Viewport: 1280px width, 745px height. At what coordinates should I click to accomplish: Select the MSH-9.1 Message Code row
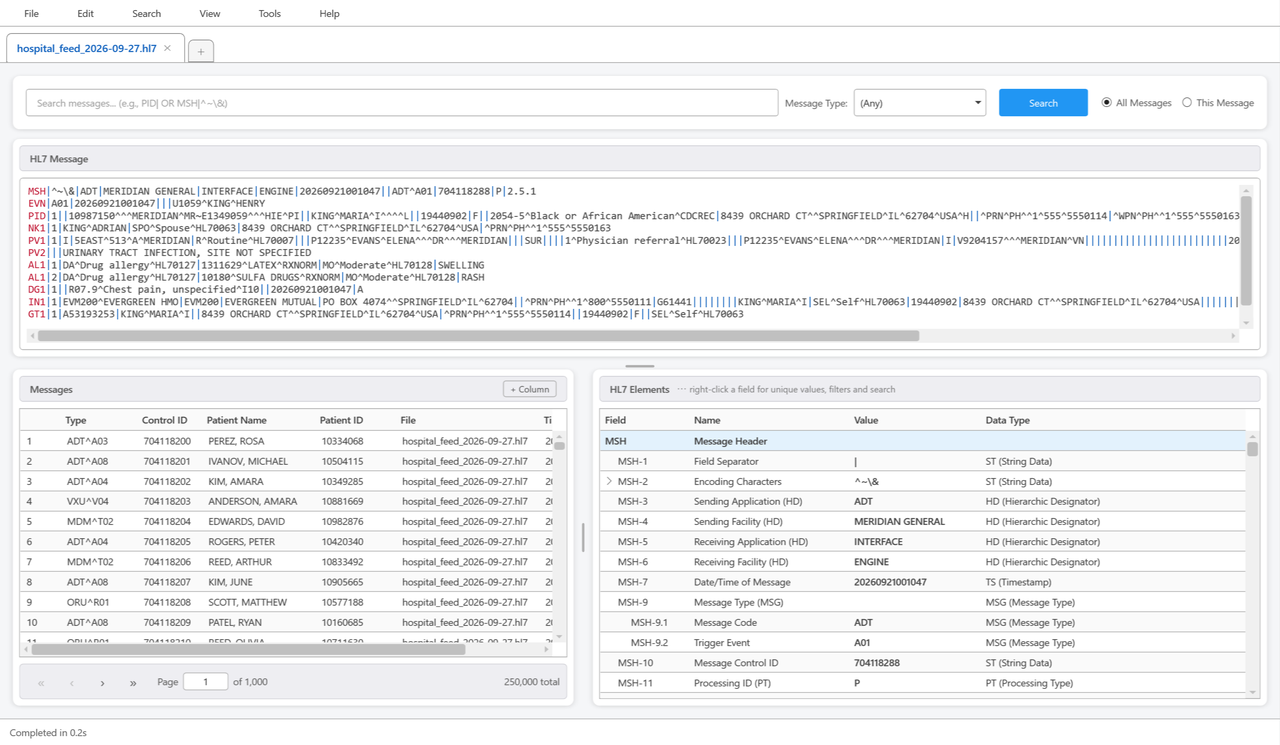[922, 622]
